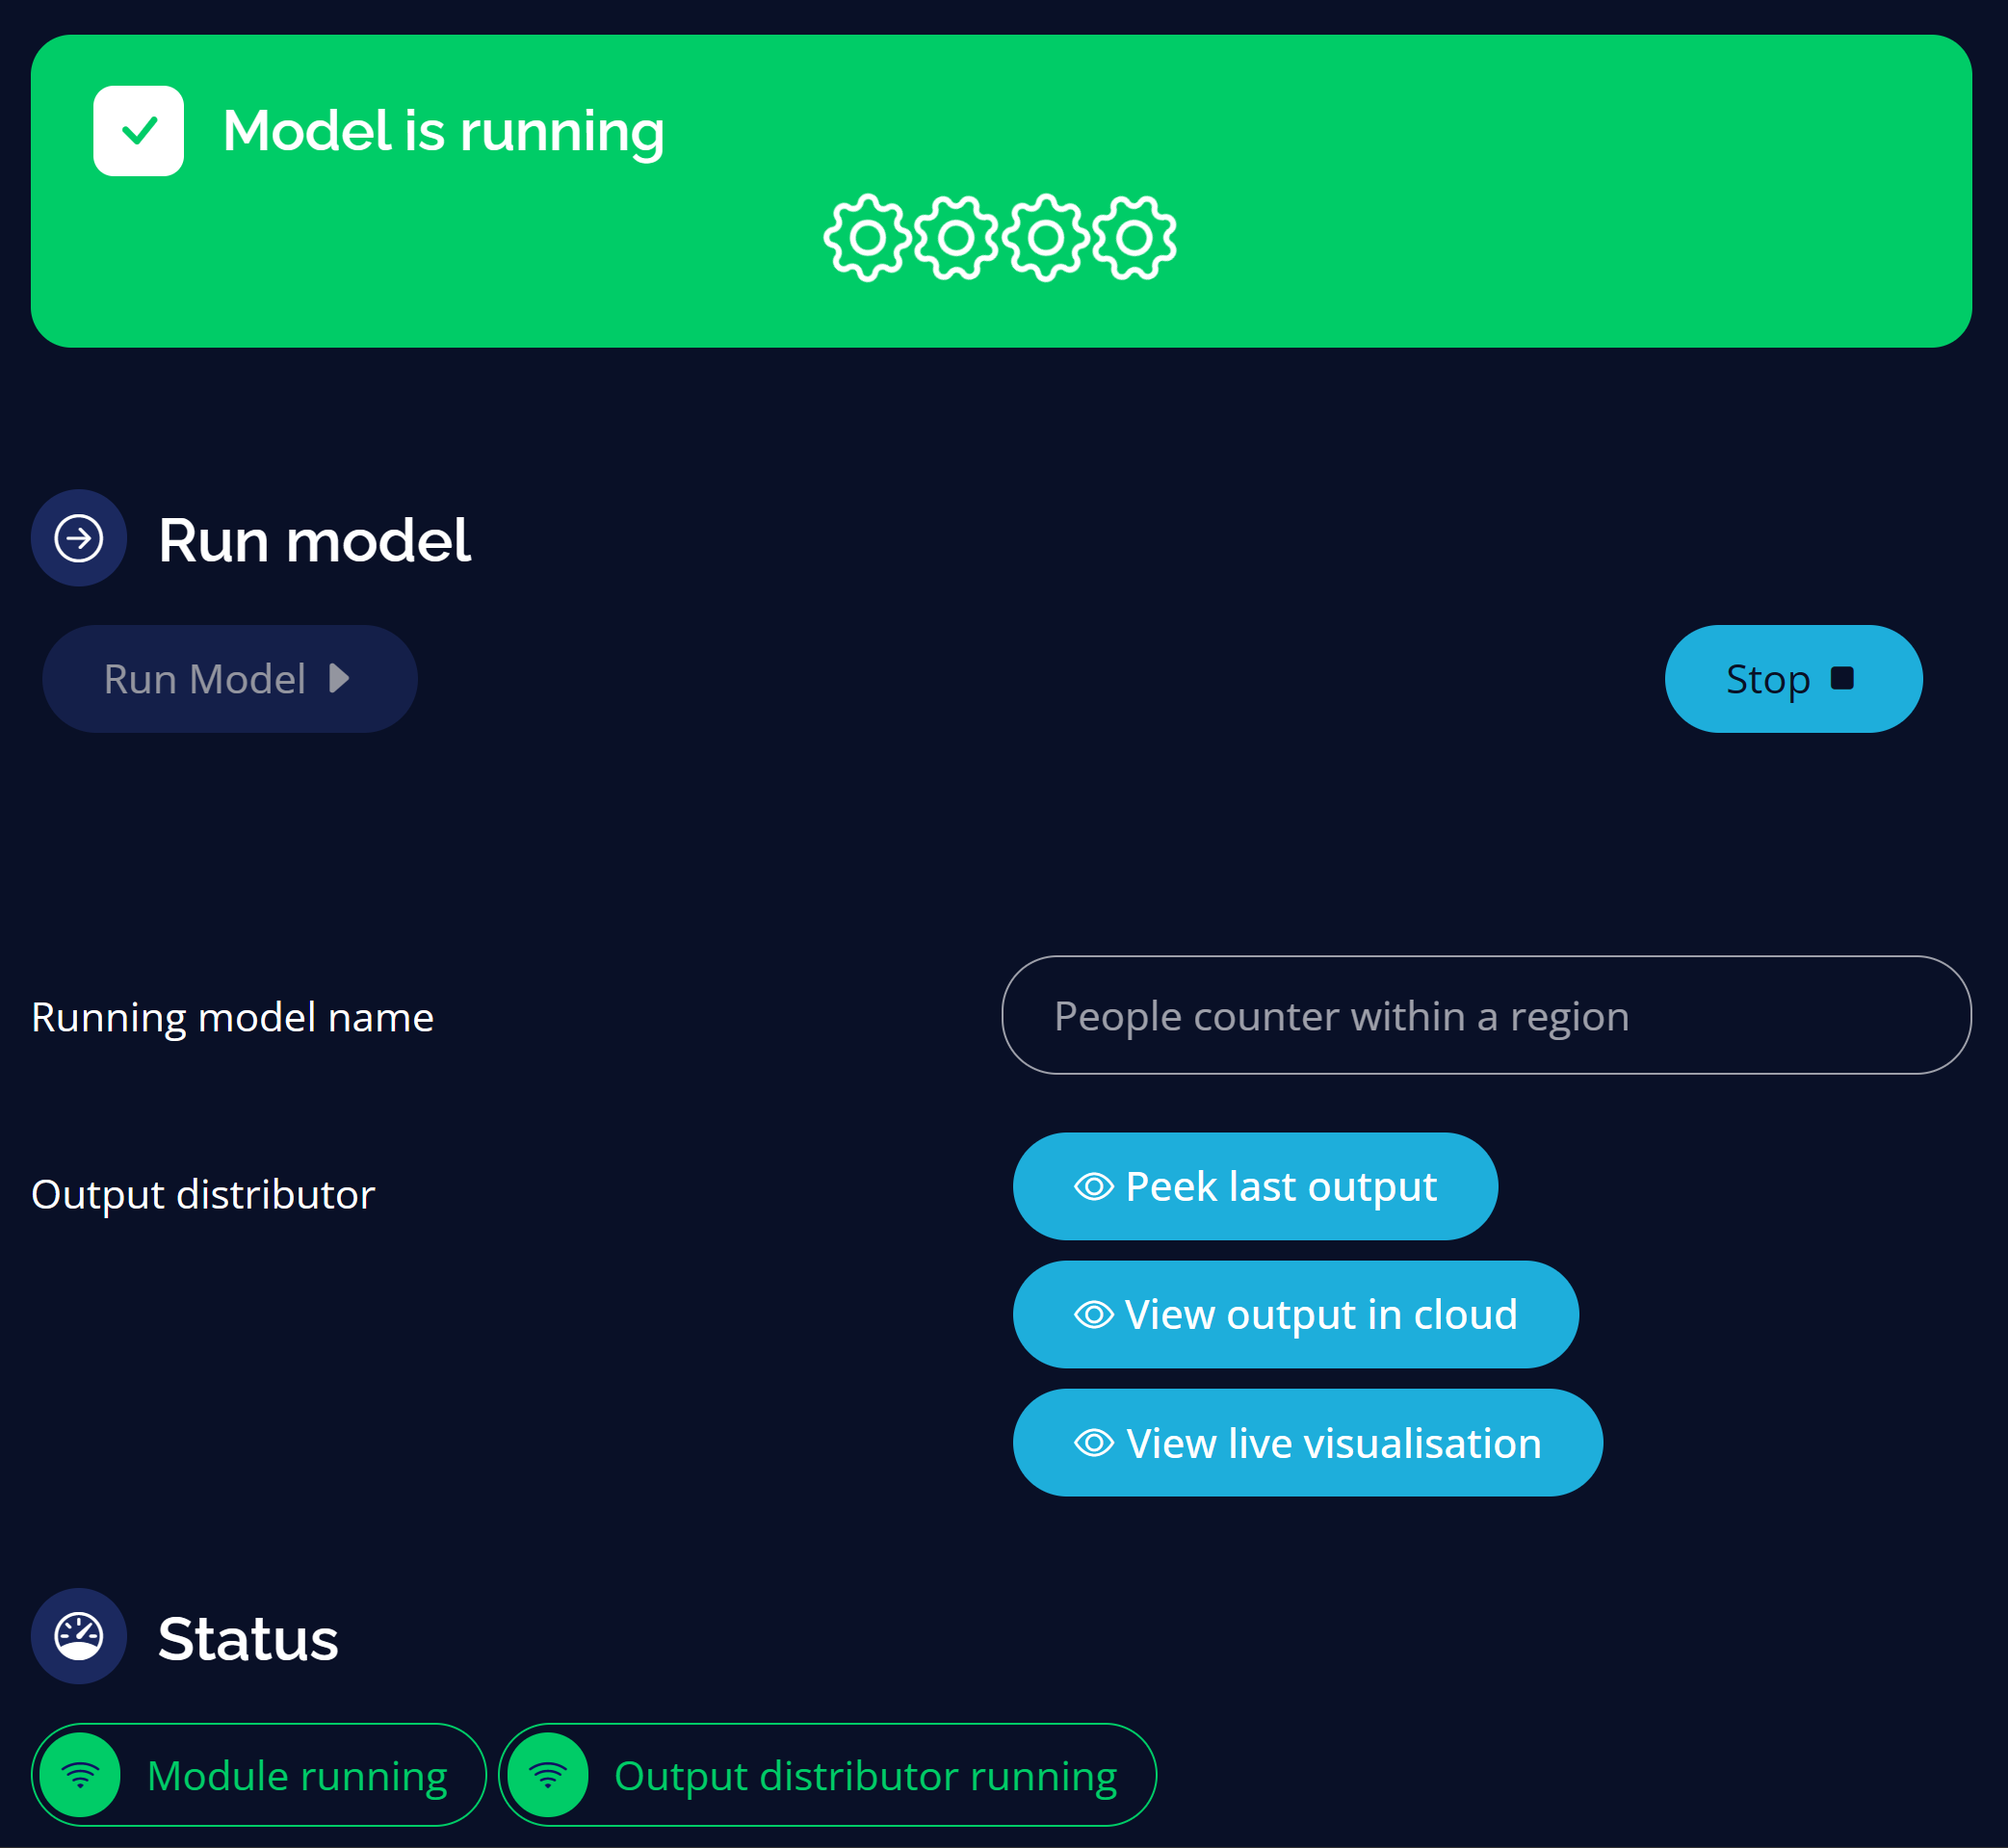Click the wifi icon for Module running

tap(80, 1775)
